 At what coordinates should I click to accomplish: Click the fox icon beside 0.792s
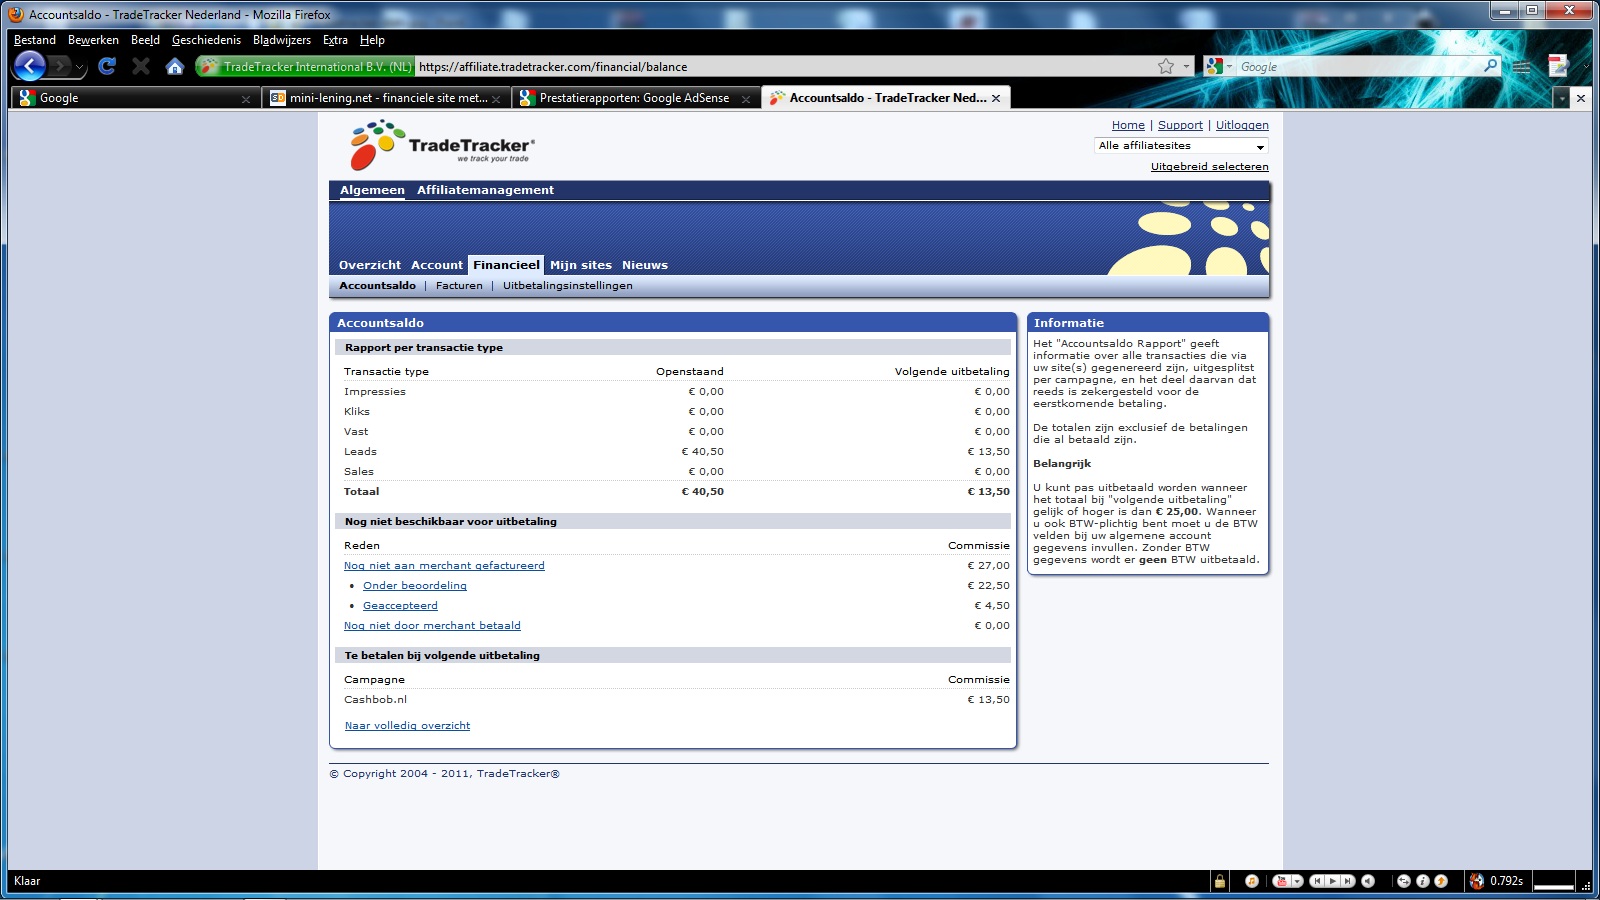(1477, 881)
